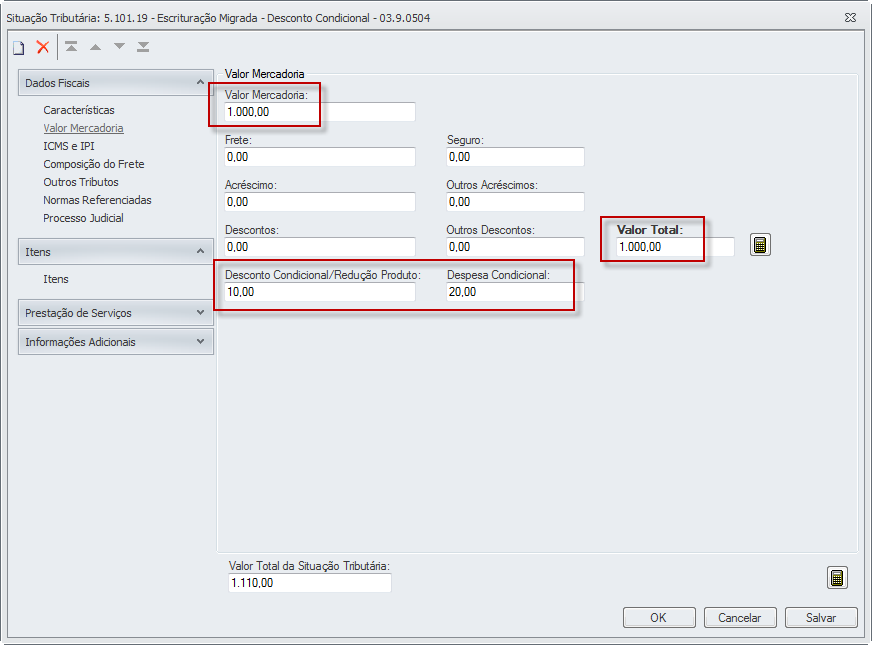872x645 pixels.
Task: Go to Outros Tributos
Action: 81,182
